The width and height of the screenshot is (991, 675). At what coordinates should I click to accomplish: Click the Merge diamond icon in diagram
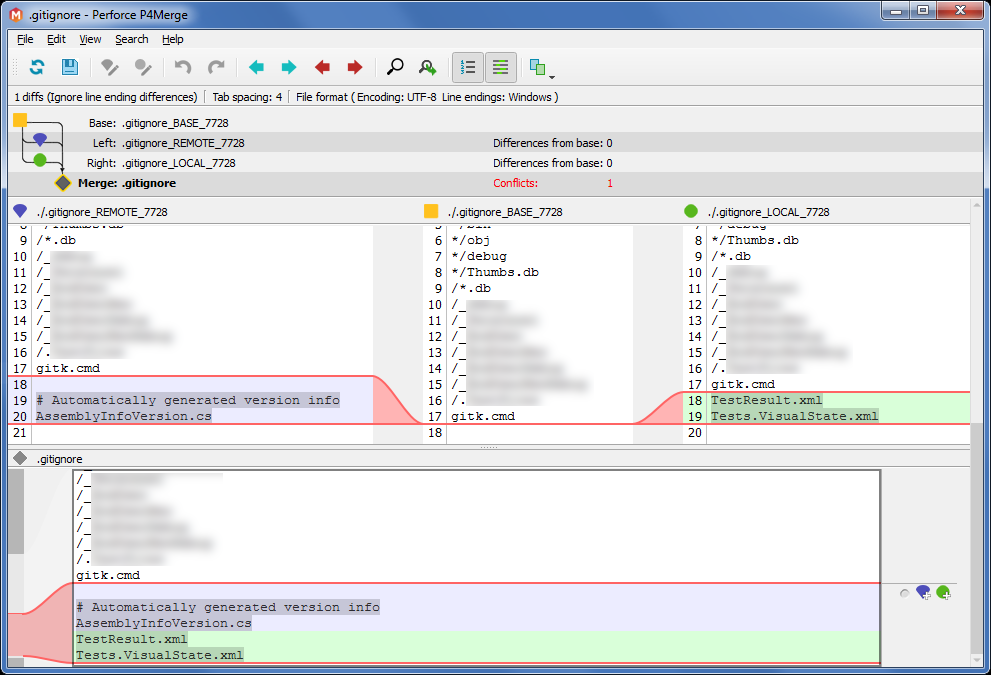click(63, 183)
